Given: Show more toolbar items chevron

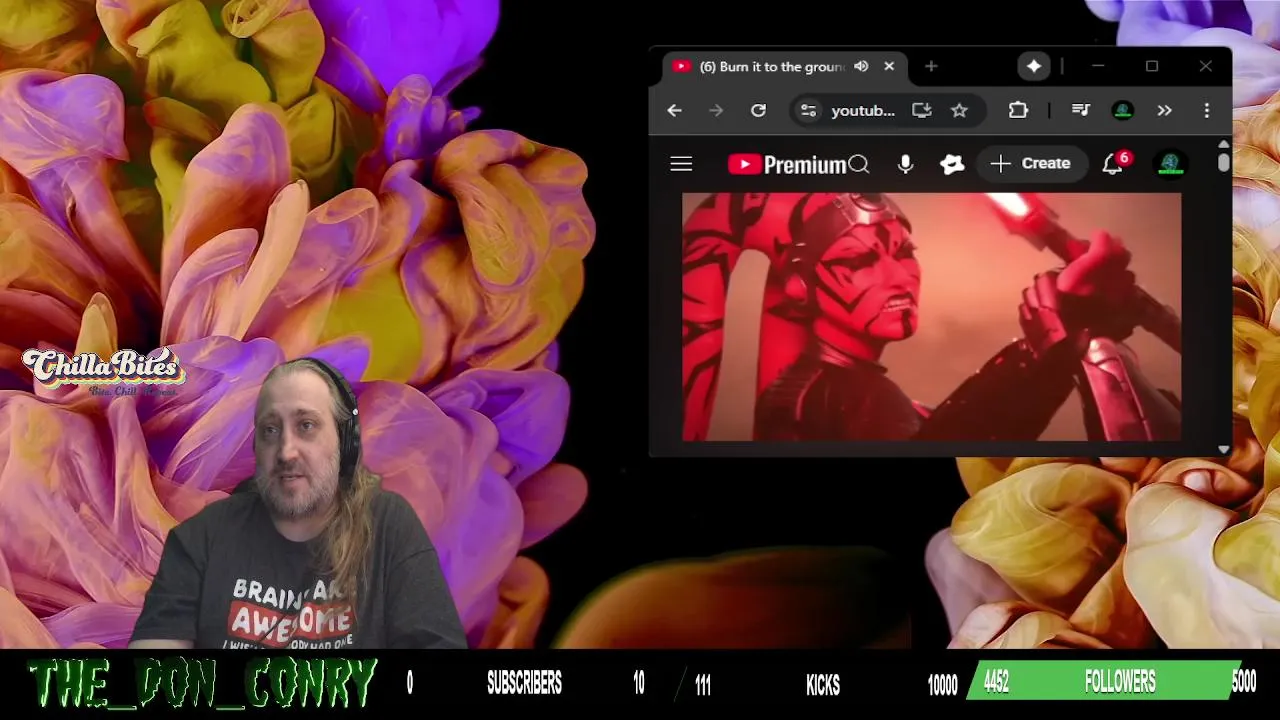Looking at the screenshot, I should tap(1165, 111).
